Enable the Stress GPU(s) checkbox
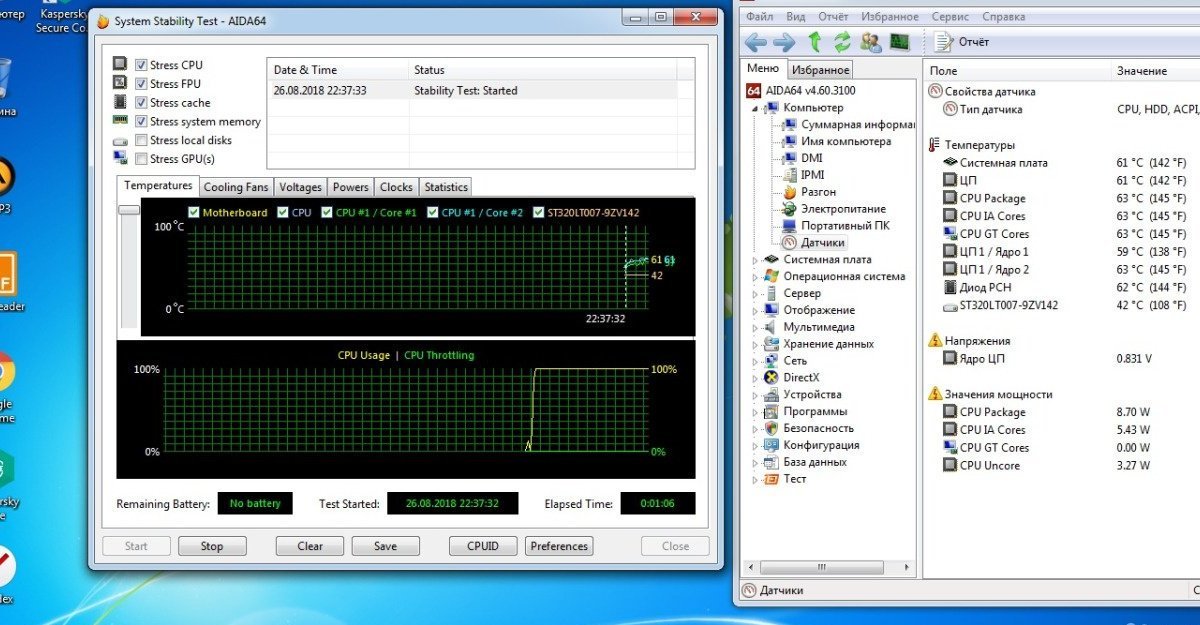Viewport: 1200px width, 625px height. (141, 159)
